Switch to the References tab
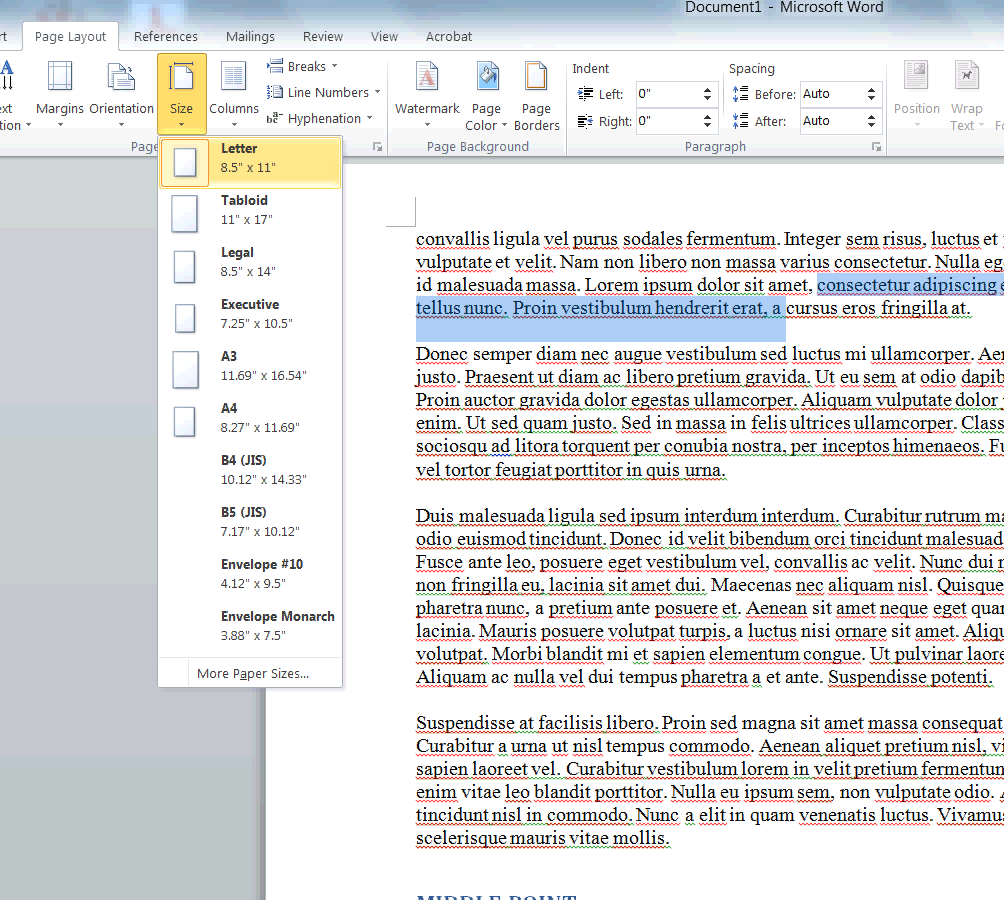 (x=166, y=36)
